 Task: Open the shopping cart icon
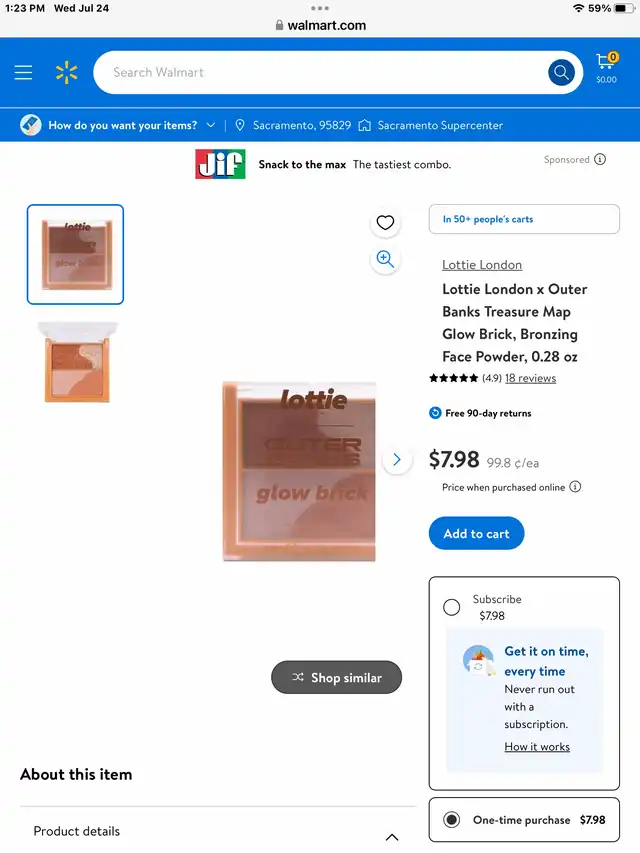[x=606, y=68]
